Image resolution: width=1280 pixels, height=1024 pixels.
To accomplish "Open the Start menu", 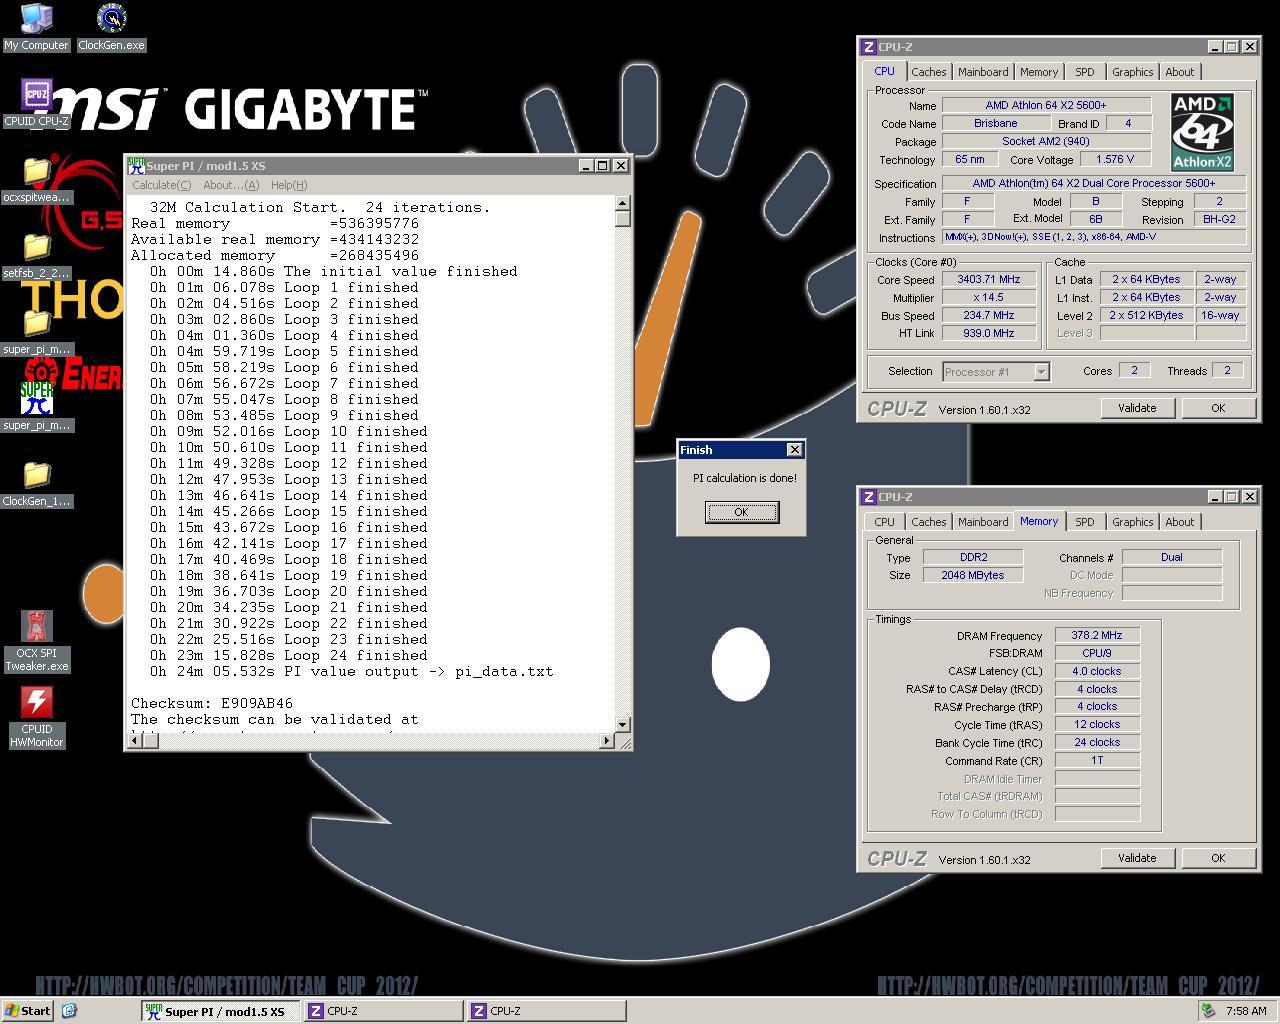I will tap(28, 1011).
